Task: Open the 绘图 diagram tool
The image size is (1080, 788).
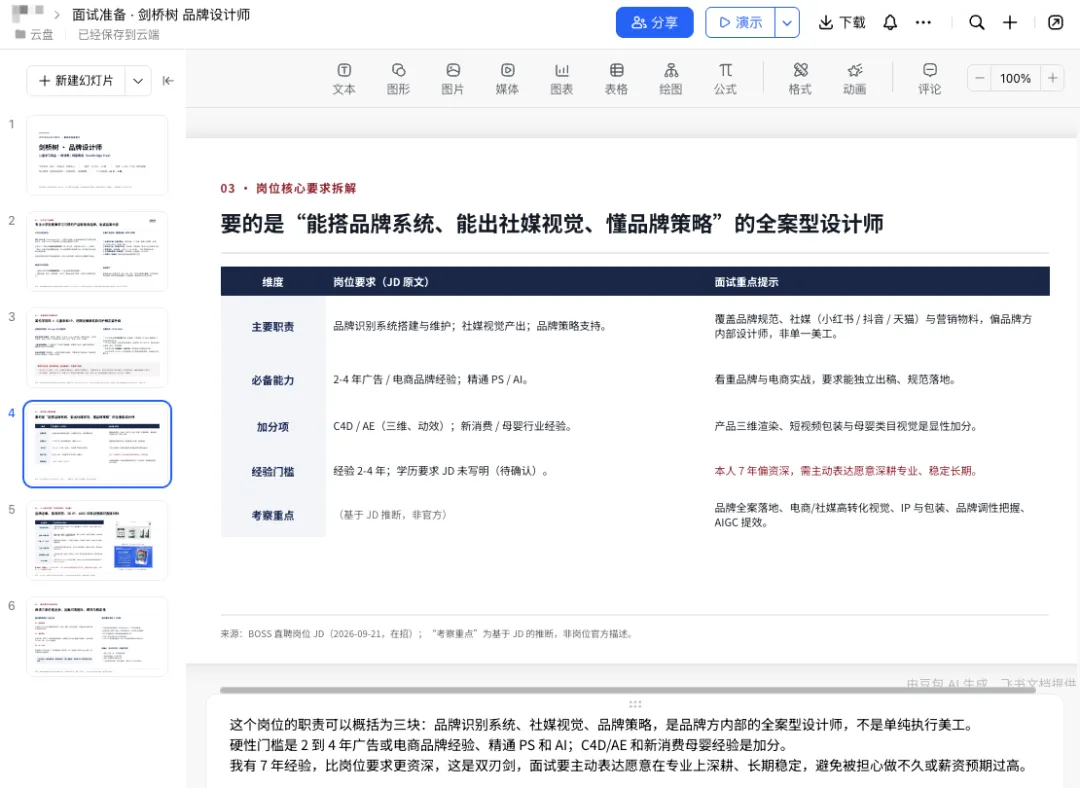Action: [x=670, y=79]
